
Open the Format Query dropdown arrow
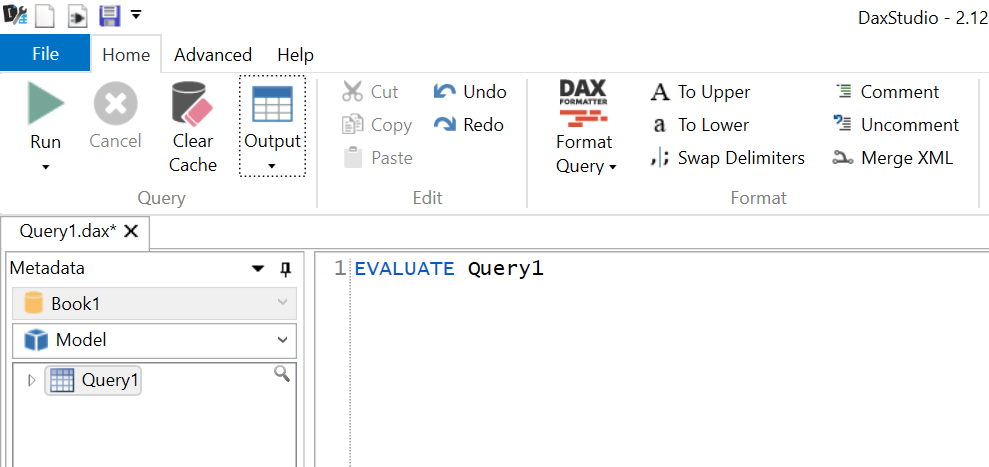612,168
